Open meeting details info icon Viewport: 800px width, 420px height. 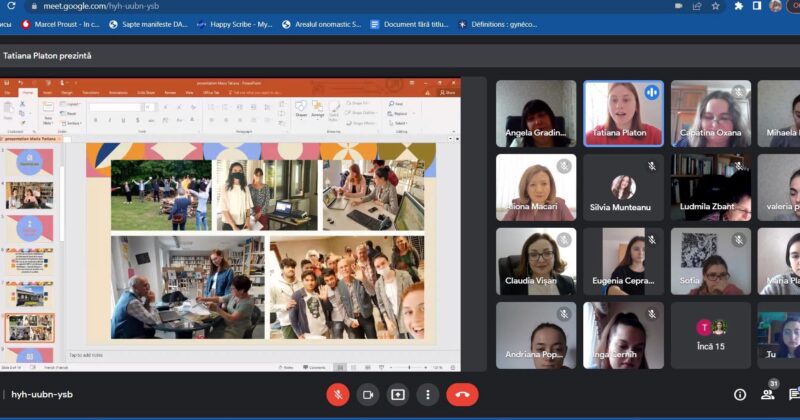pyautogui.click(x=740, y=394)
